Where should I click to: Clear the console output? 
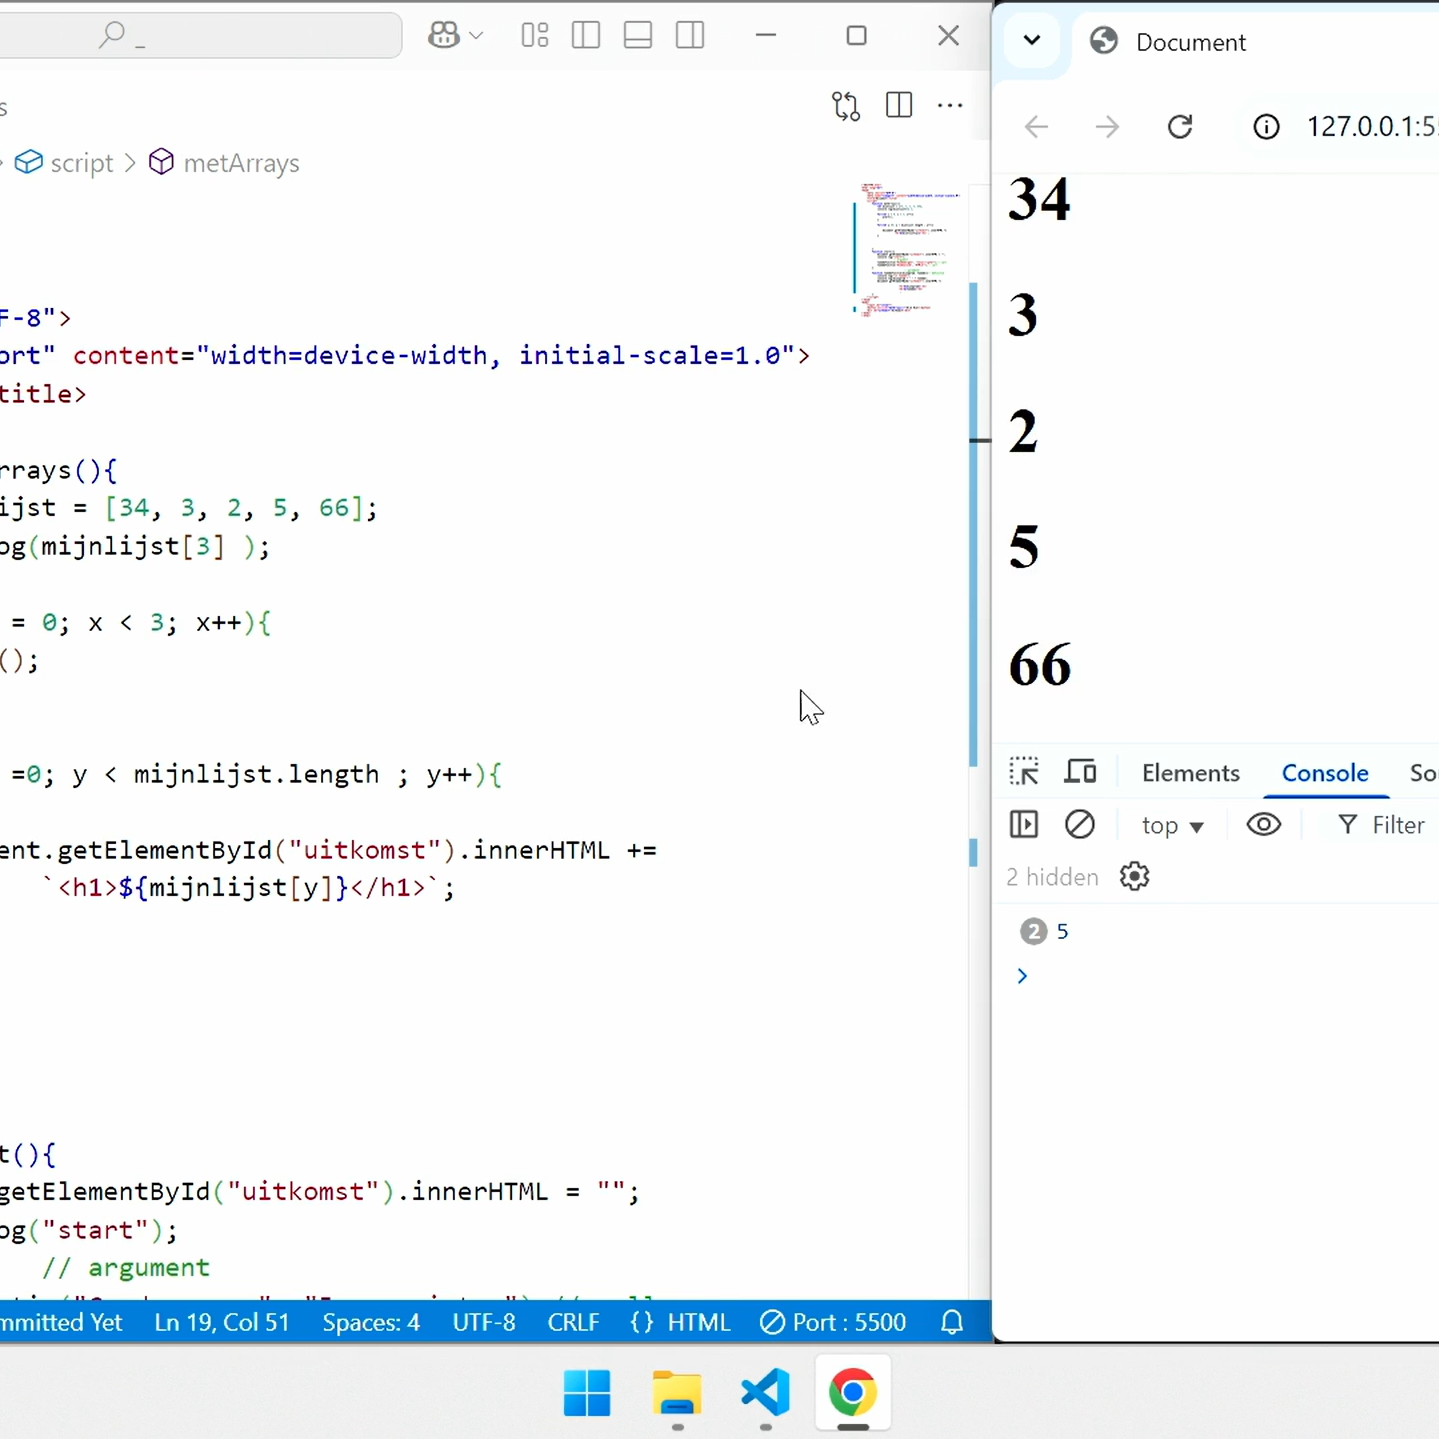coord(1080,825)
